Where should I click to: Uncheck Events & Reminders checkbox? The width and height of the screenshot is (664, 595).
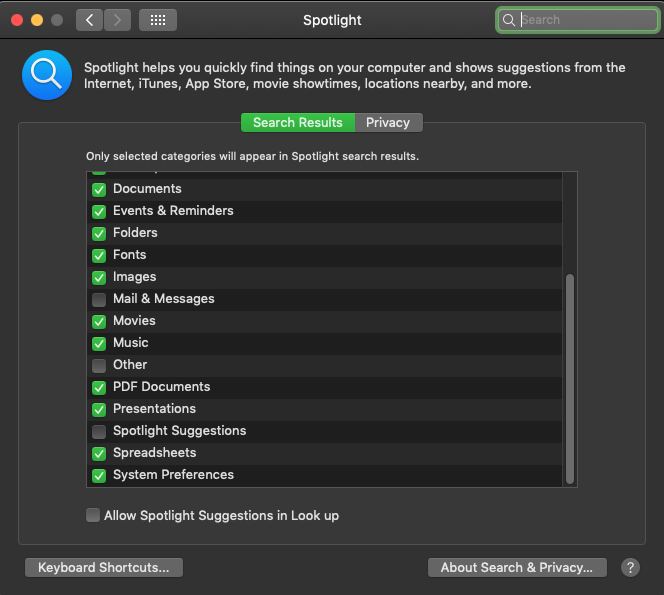point(99,211)
